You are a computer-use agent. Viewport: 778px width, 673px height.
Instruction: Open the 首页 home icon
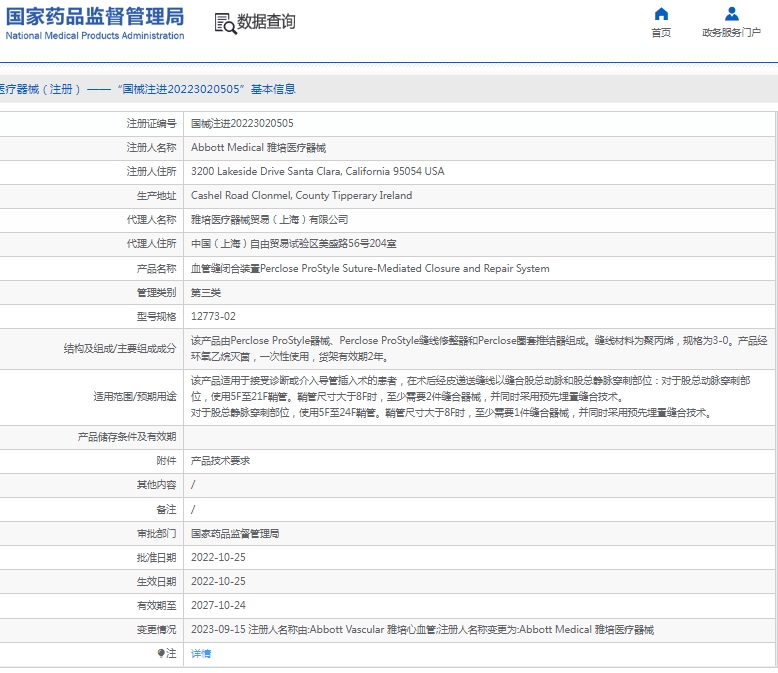(661, 14)
